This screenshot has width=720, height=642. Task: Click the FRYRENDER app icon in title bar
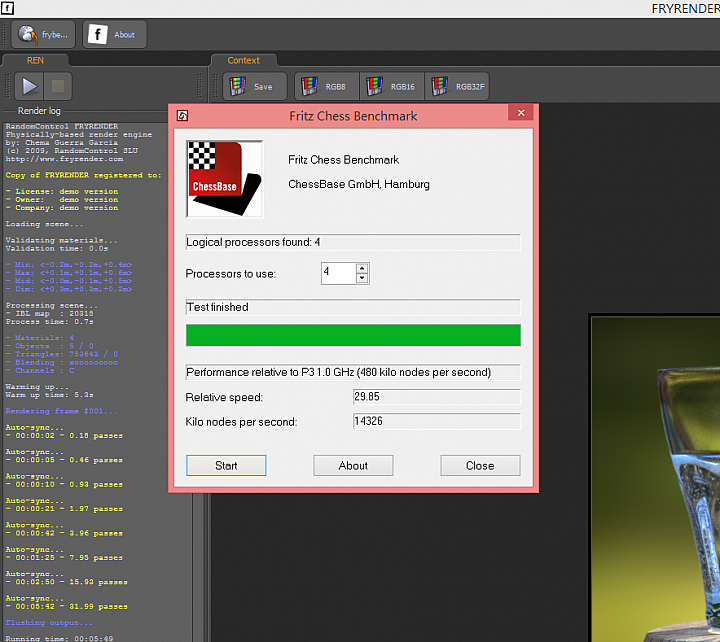click(7, 8)
